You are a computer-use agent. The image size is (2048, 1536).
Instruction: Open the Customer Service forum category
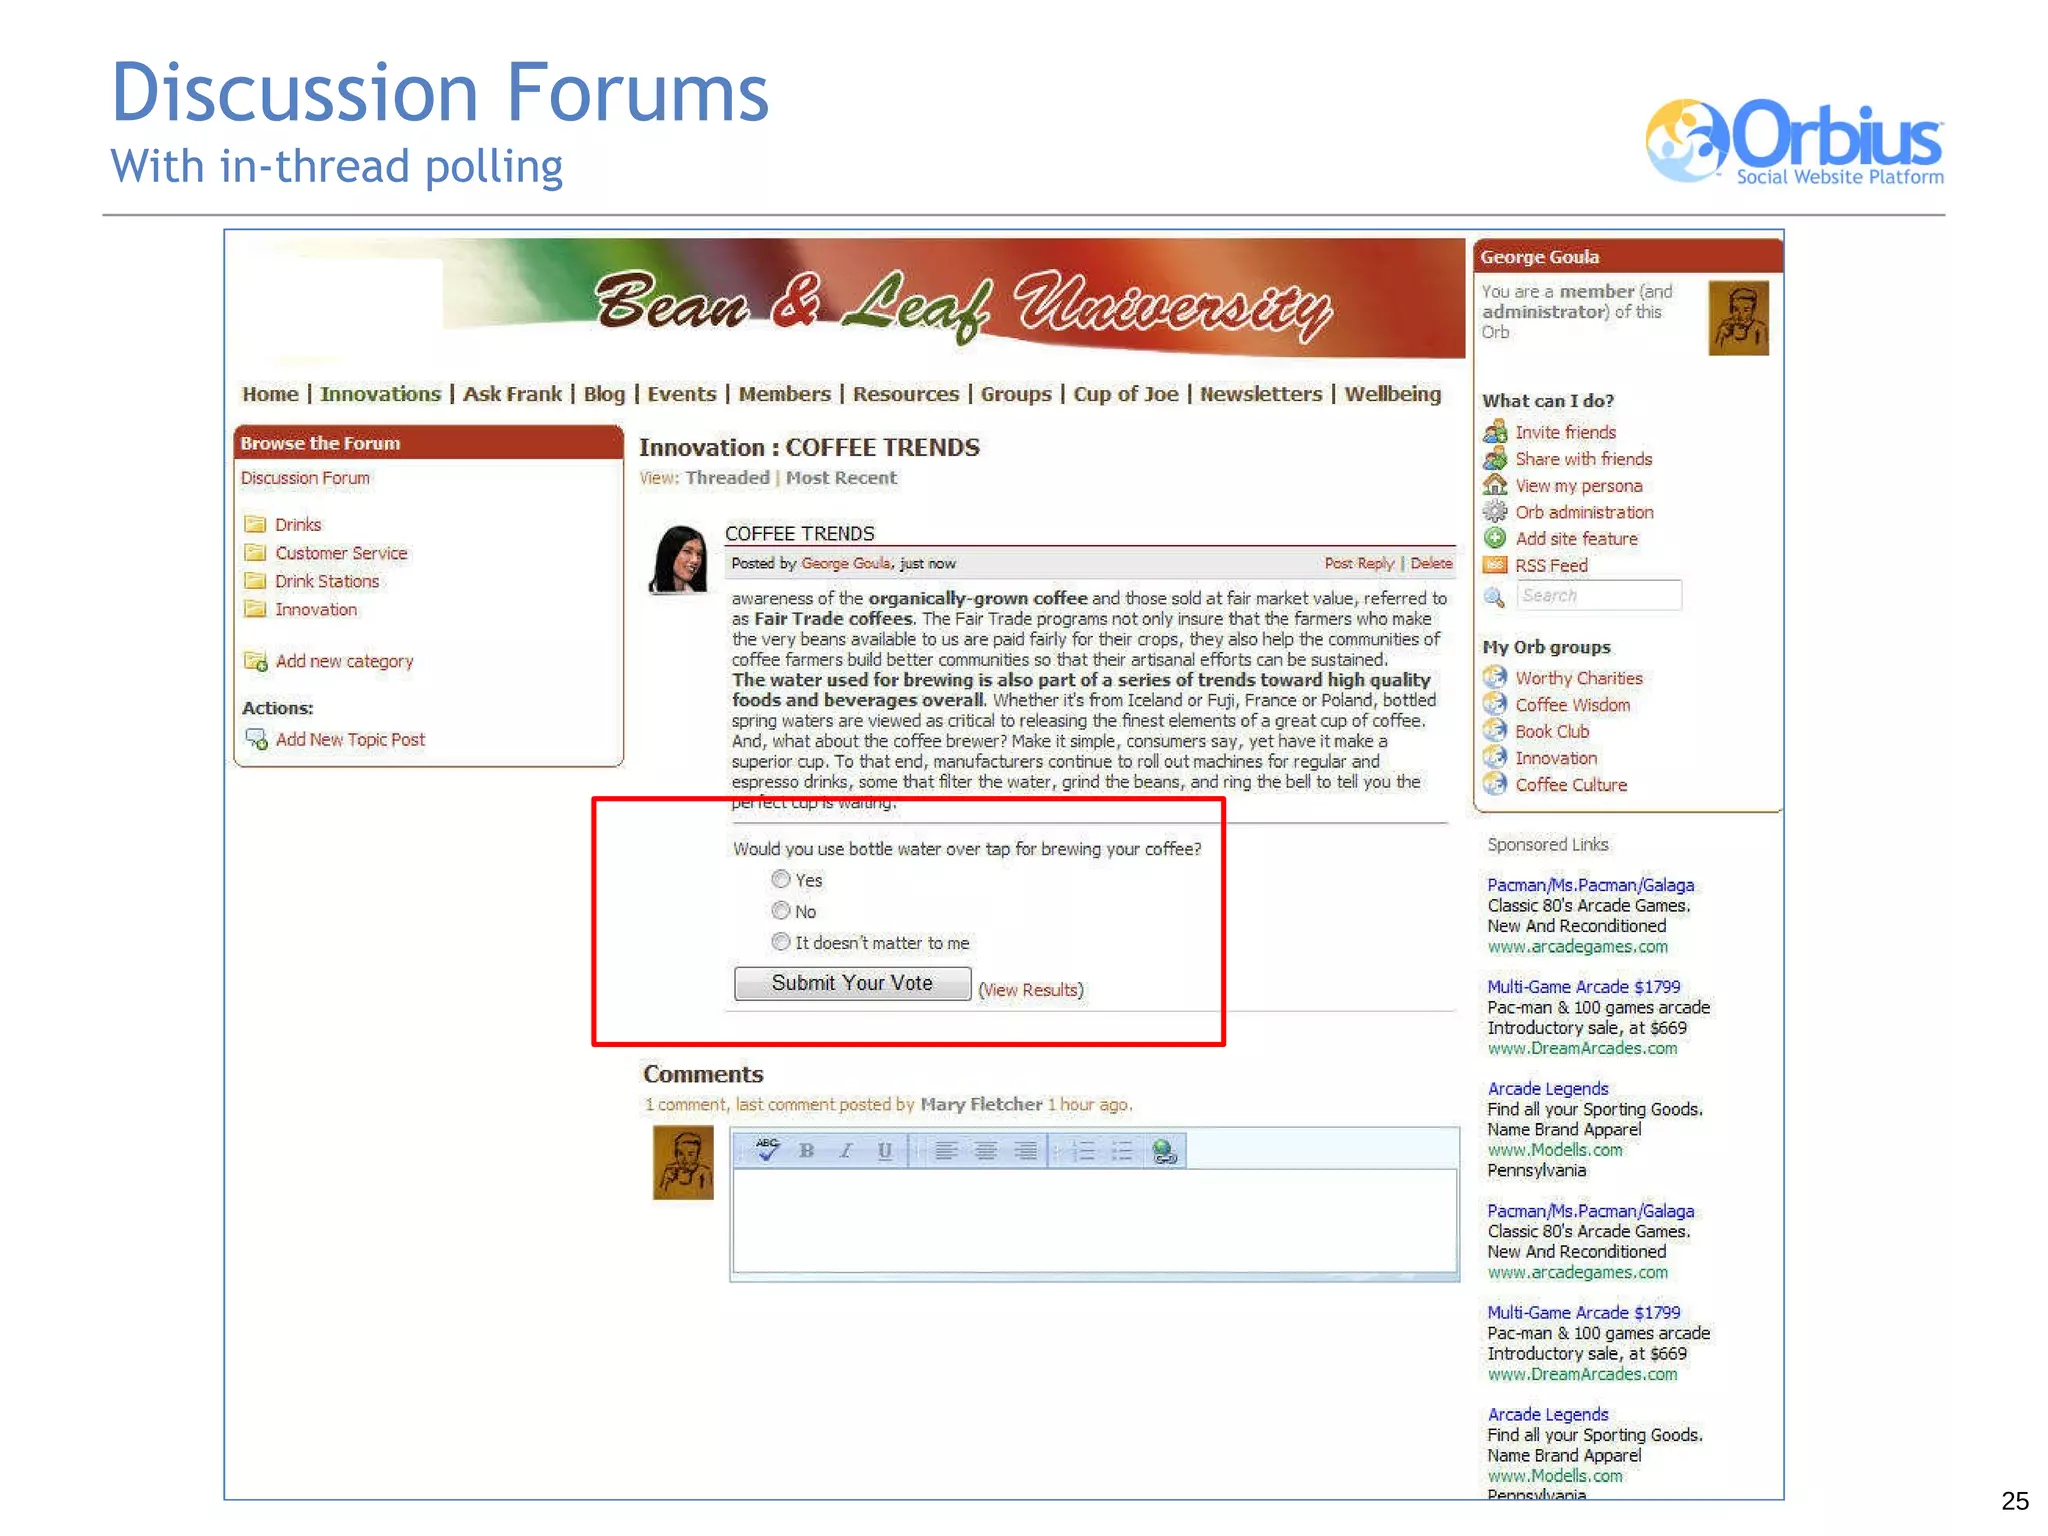(341, 553)
